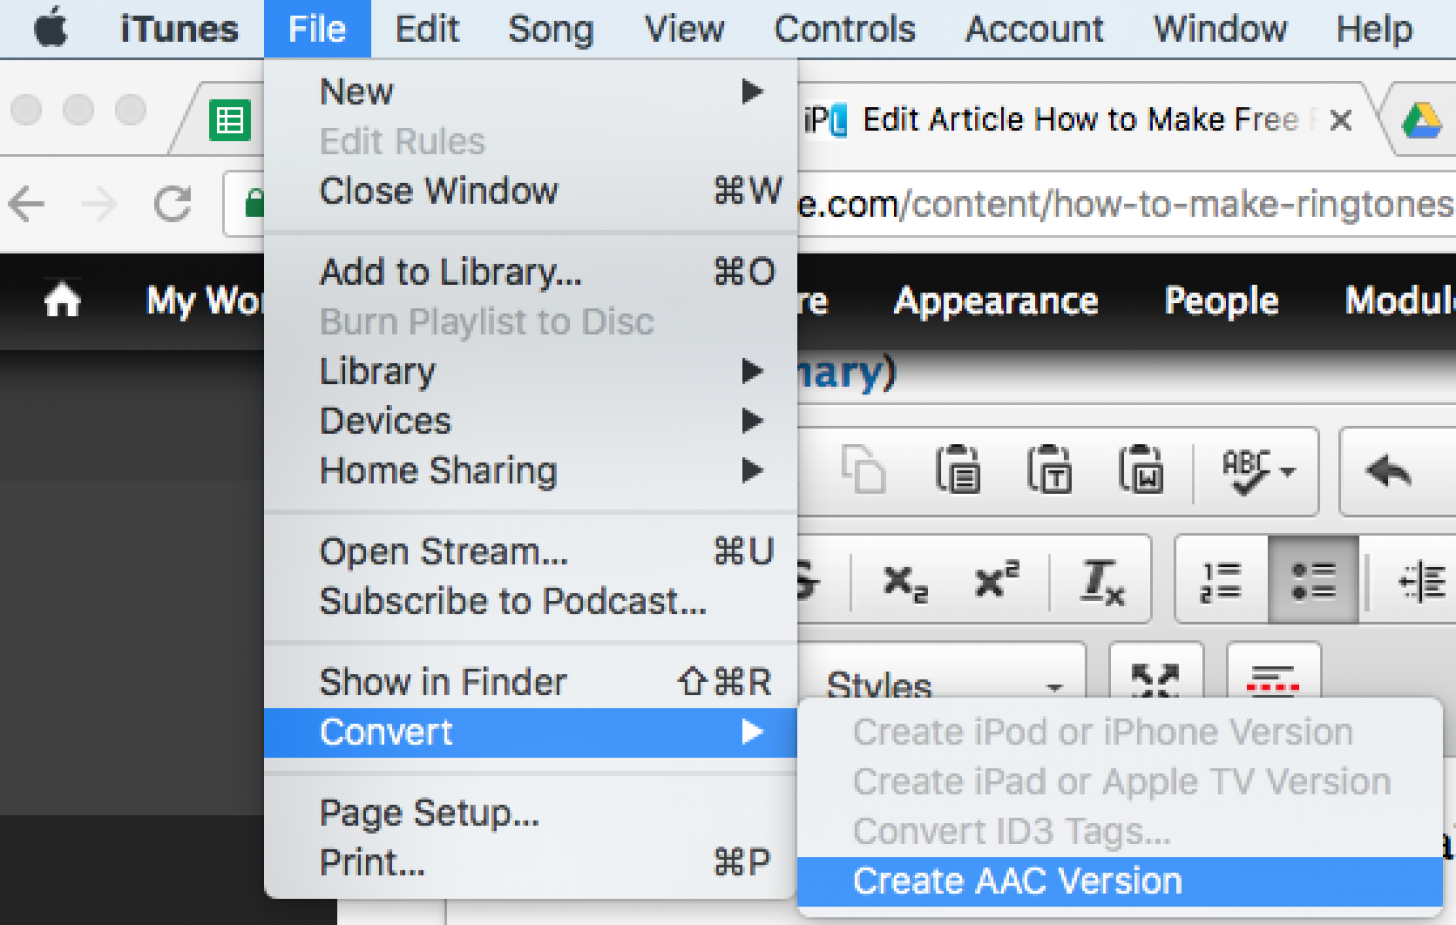The image size is (1456, 925).
Task: Open the Styles dropdown
Action: click(x=943, y=686)
